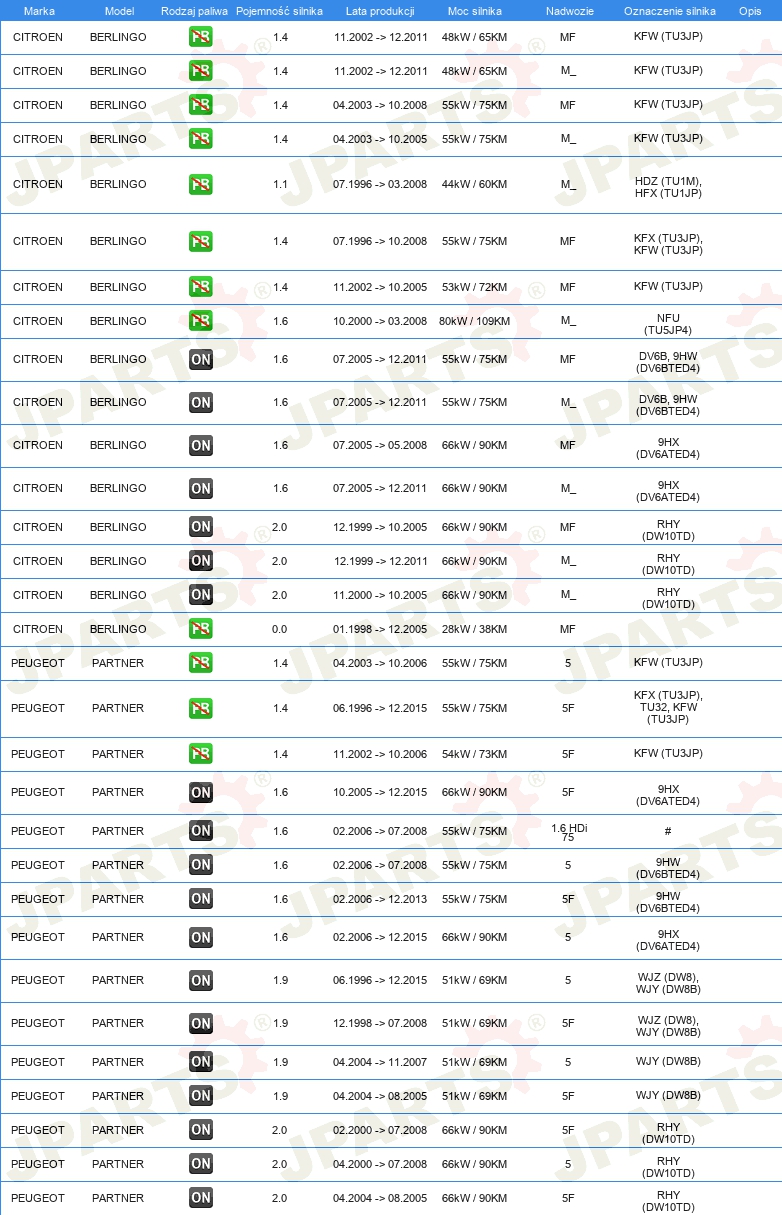Click the Lata produkcji column header

(380, 11)
